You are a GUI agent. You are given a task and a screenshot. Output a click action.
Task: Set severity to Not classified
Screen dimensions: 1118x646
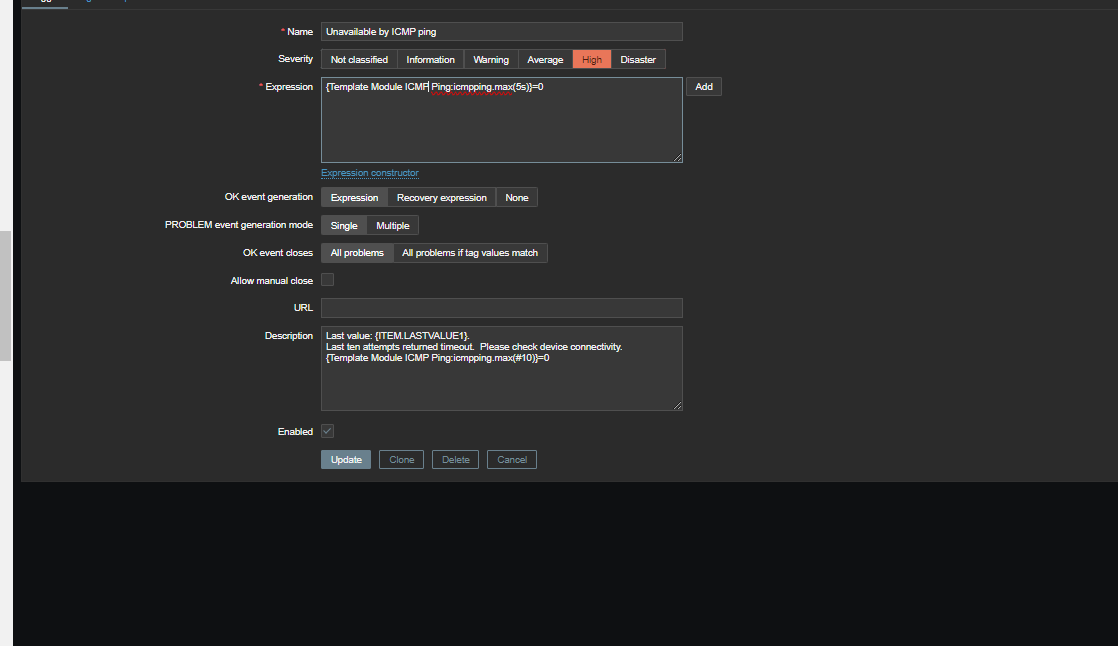pyautogui.click(x=359, y=60)
